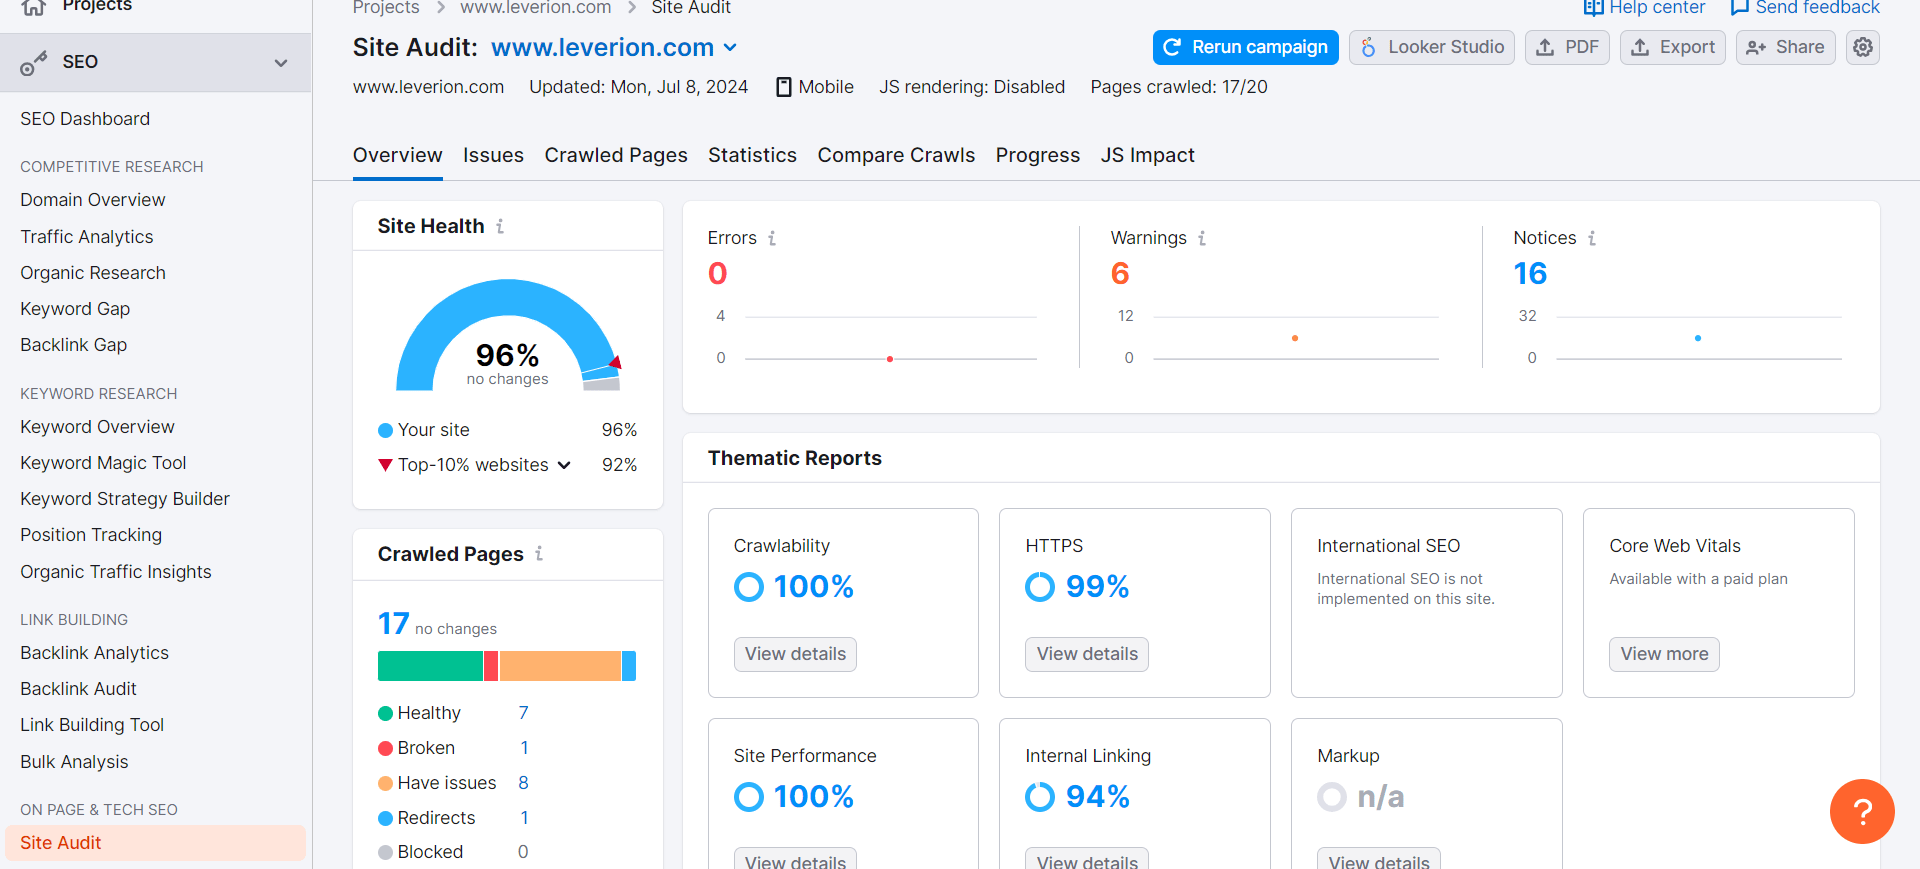Click the orange Have issues bar segment

pos(560,666)
